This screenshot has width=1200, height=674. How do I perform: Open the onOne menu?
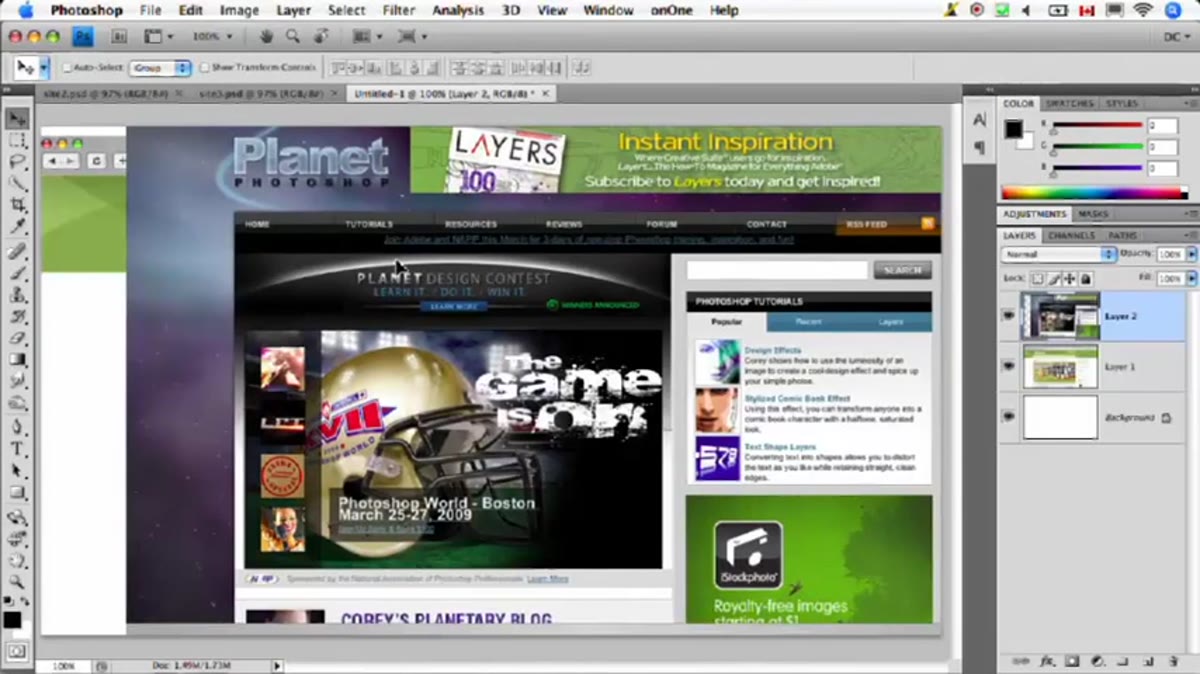click(x=671, y=11)
